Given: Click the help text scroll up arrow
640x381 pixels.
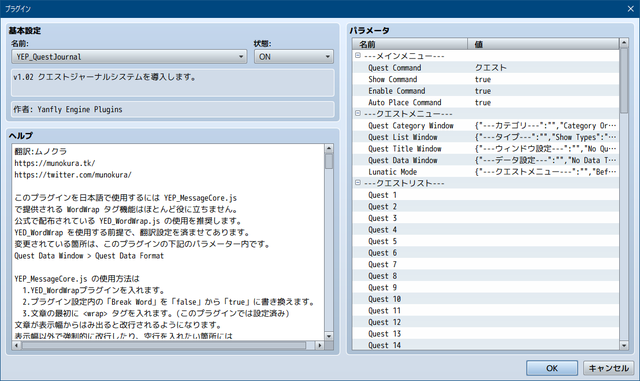Looking at the screenshot, I should click(x=329, y=148).
